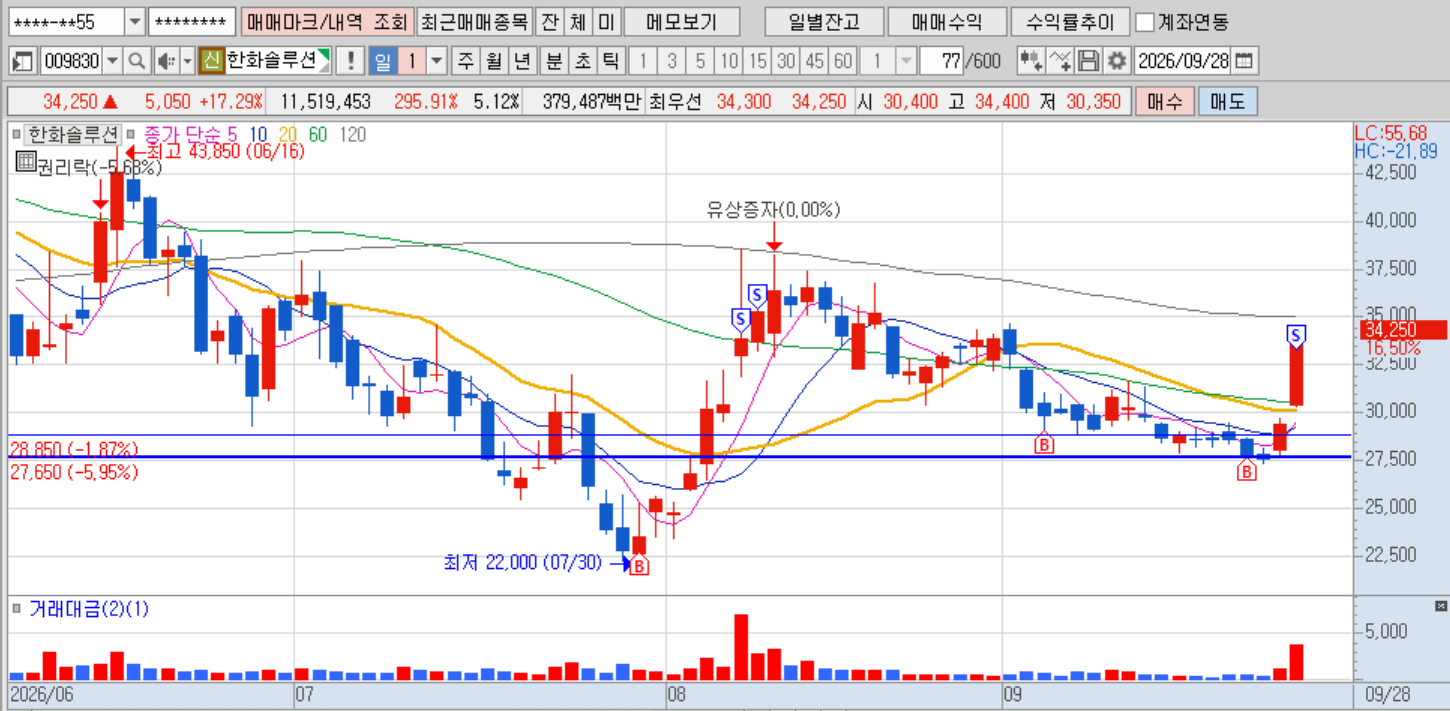Open stock search with magnifier icon
The height and width of the screenshot is (711, 1450).
[136, 61]
